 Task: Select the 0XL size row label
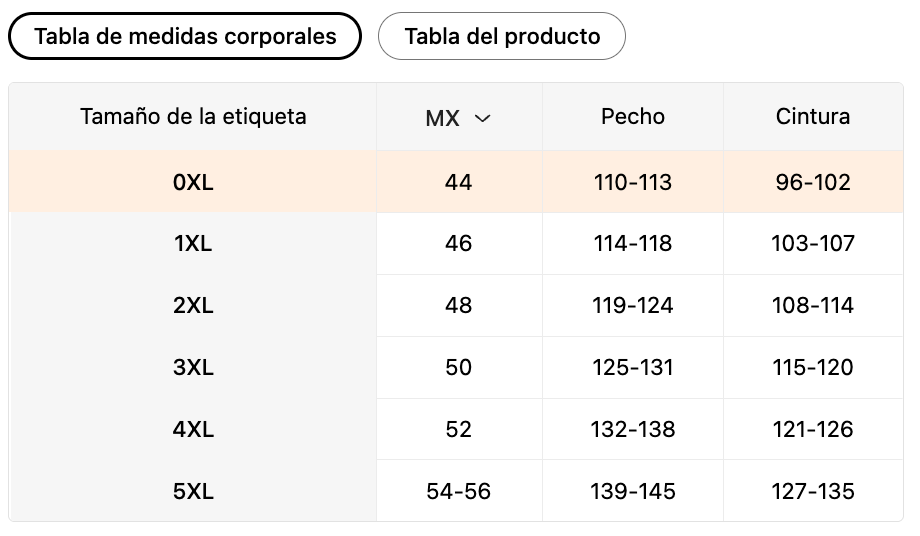193,182
